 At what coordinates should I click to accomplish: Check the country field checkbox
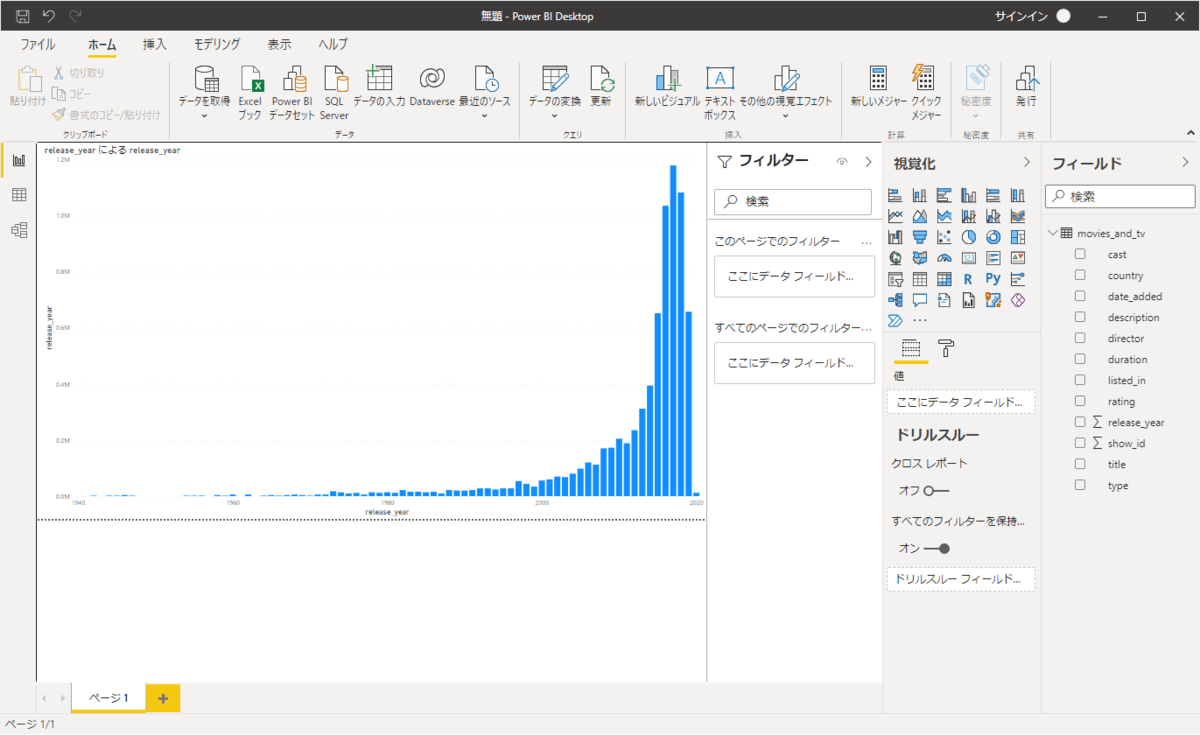pyautogui.click(x=1080, y=275)
